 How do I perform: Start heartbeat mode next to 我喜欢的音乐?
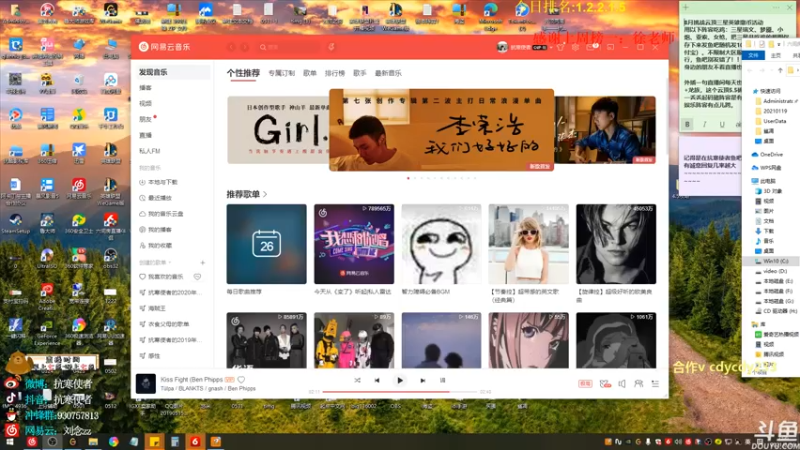197,277
